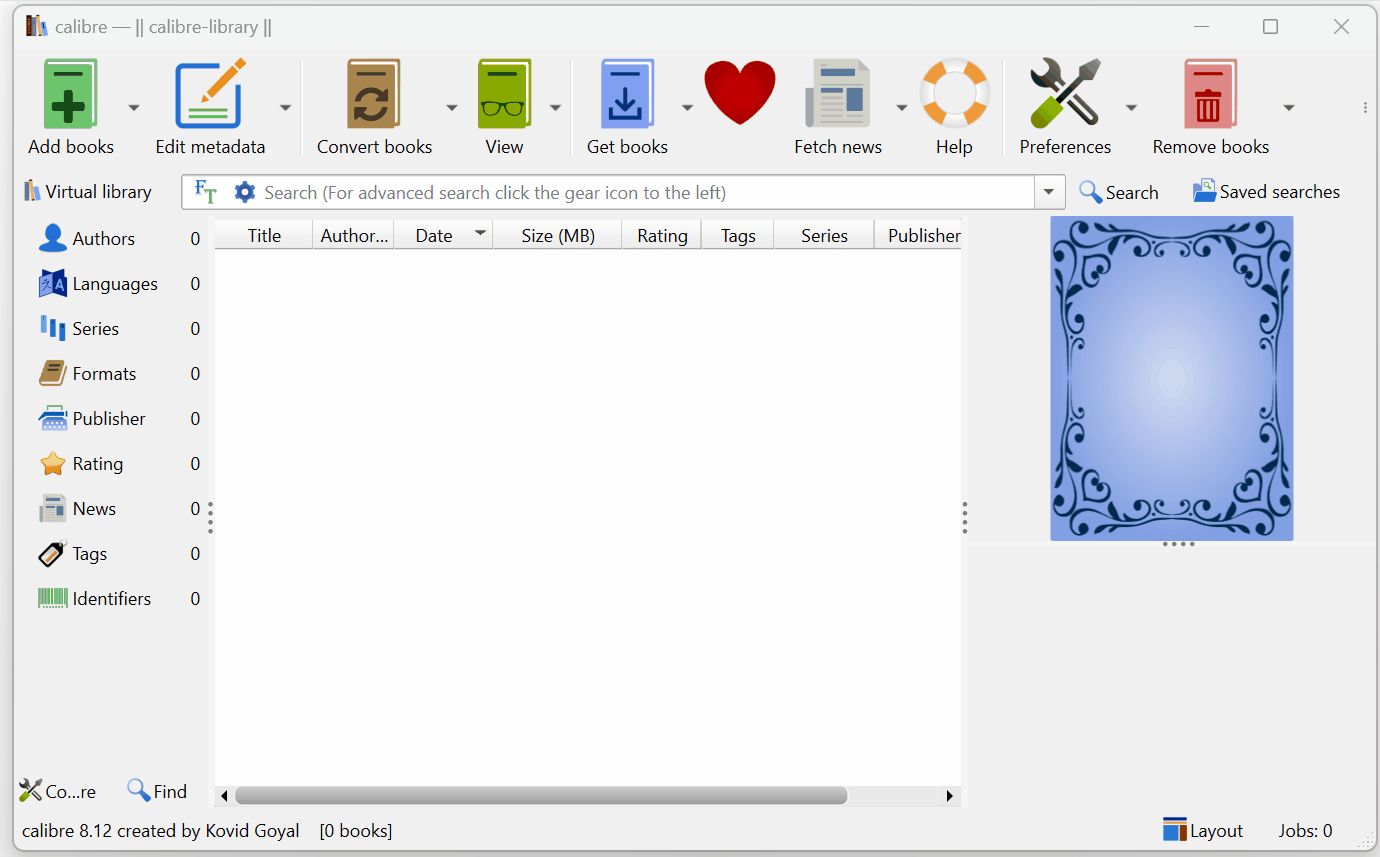This screenshot has height=857, width=1380.
Task: Open the donate heart icon
Action: click(740, 93)
